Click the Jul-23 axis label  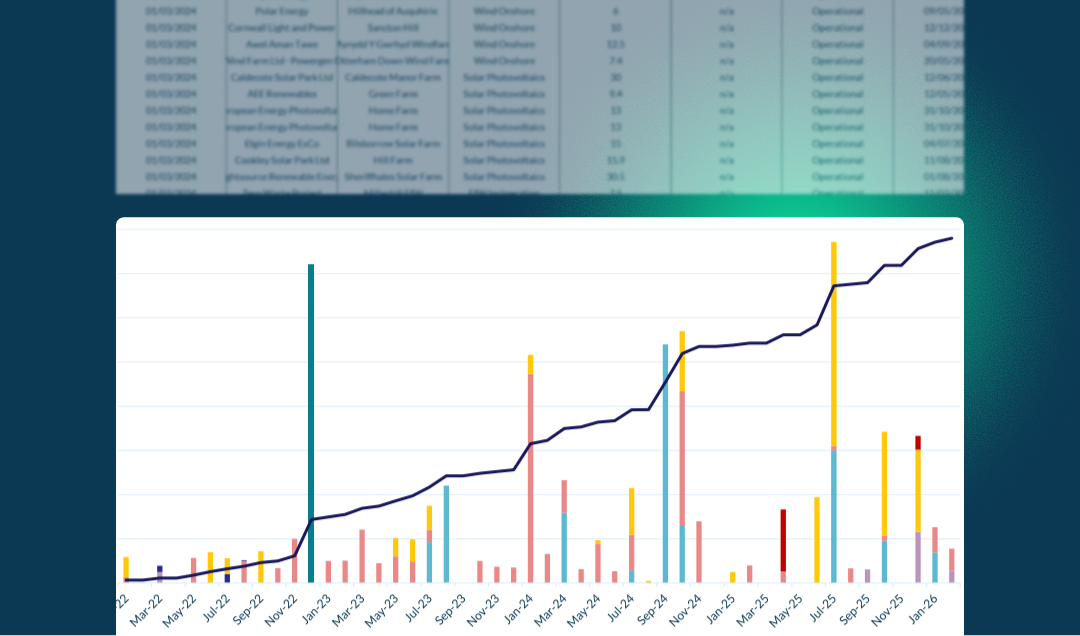pos(418,608)
